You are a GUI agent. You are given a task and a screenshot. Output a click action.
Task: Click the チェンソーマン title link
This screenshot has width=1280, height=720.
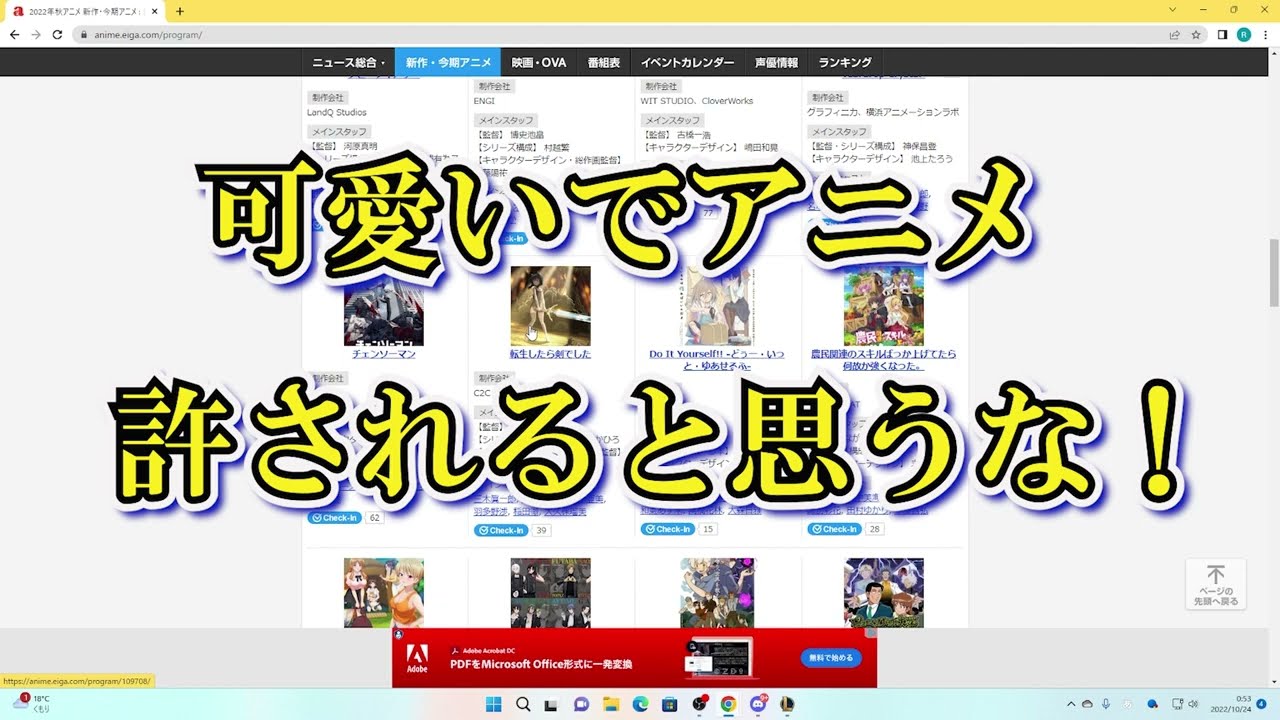383,354
